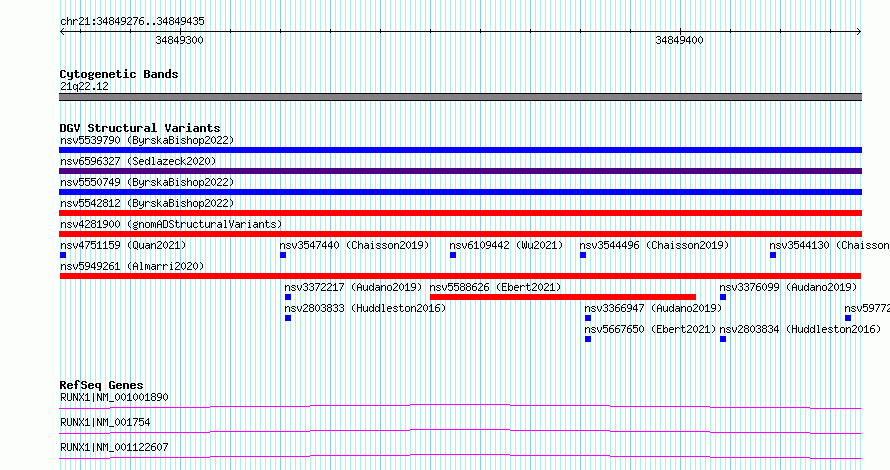Click the RUNX1|NM_001754 gene label

click(x=105, y=422)
